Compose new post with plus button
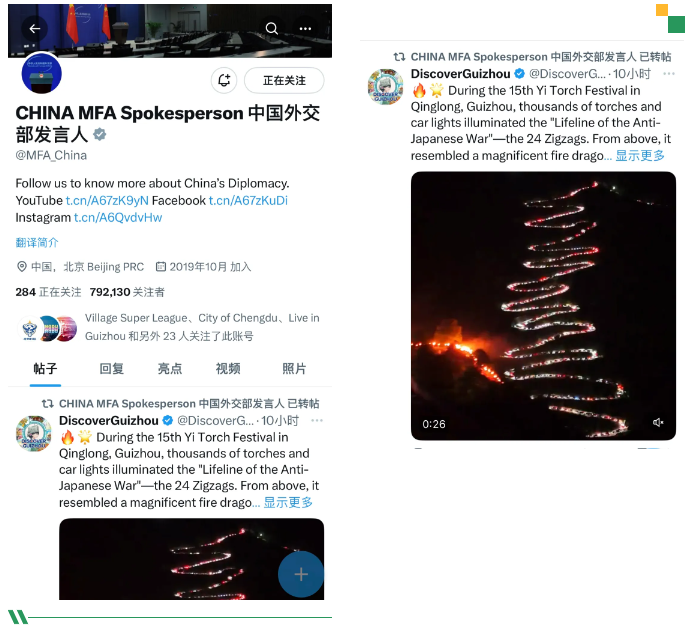 click(x=301, y=574)
